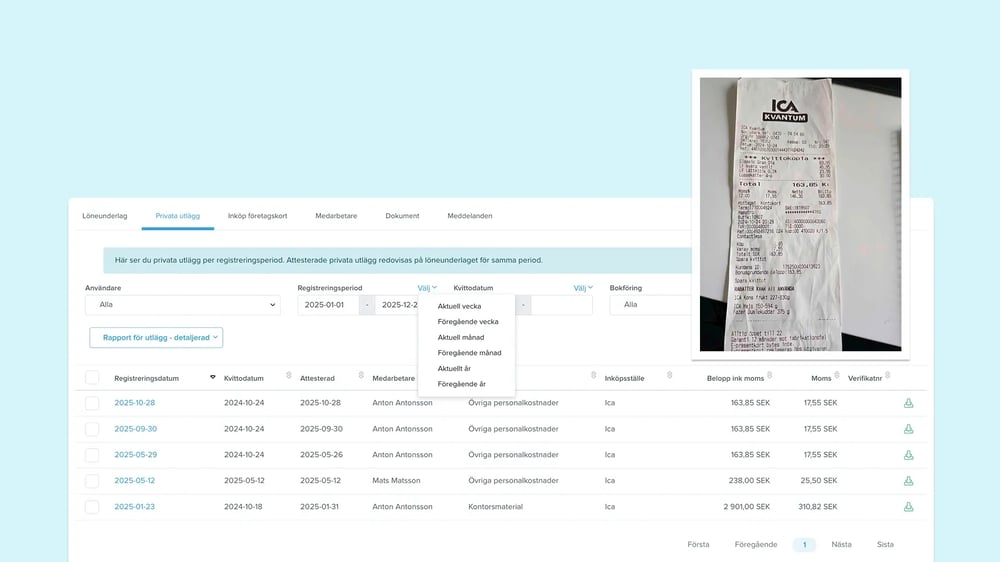1000x562 pixels.
Task: Go to Föregående page
Action: point(756,545)
